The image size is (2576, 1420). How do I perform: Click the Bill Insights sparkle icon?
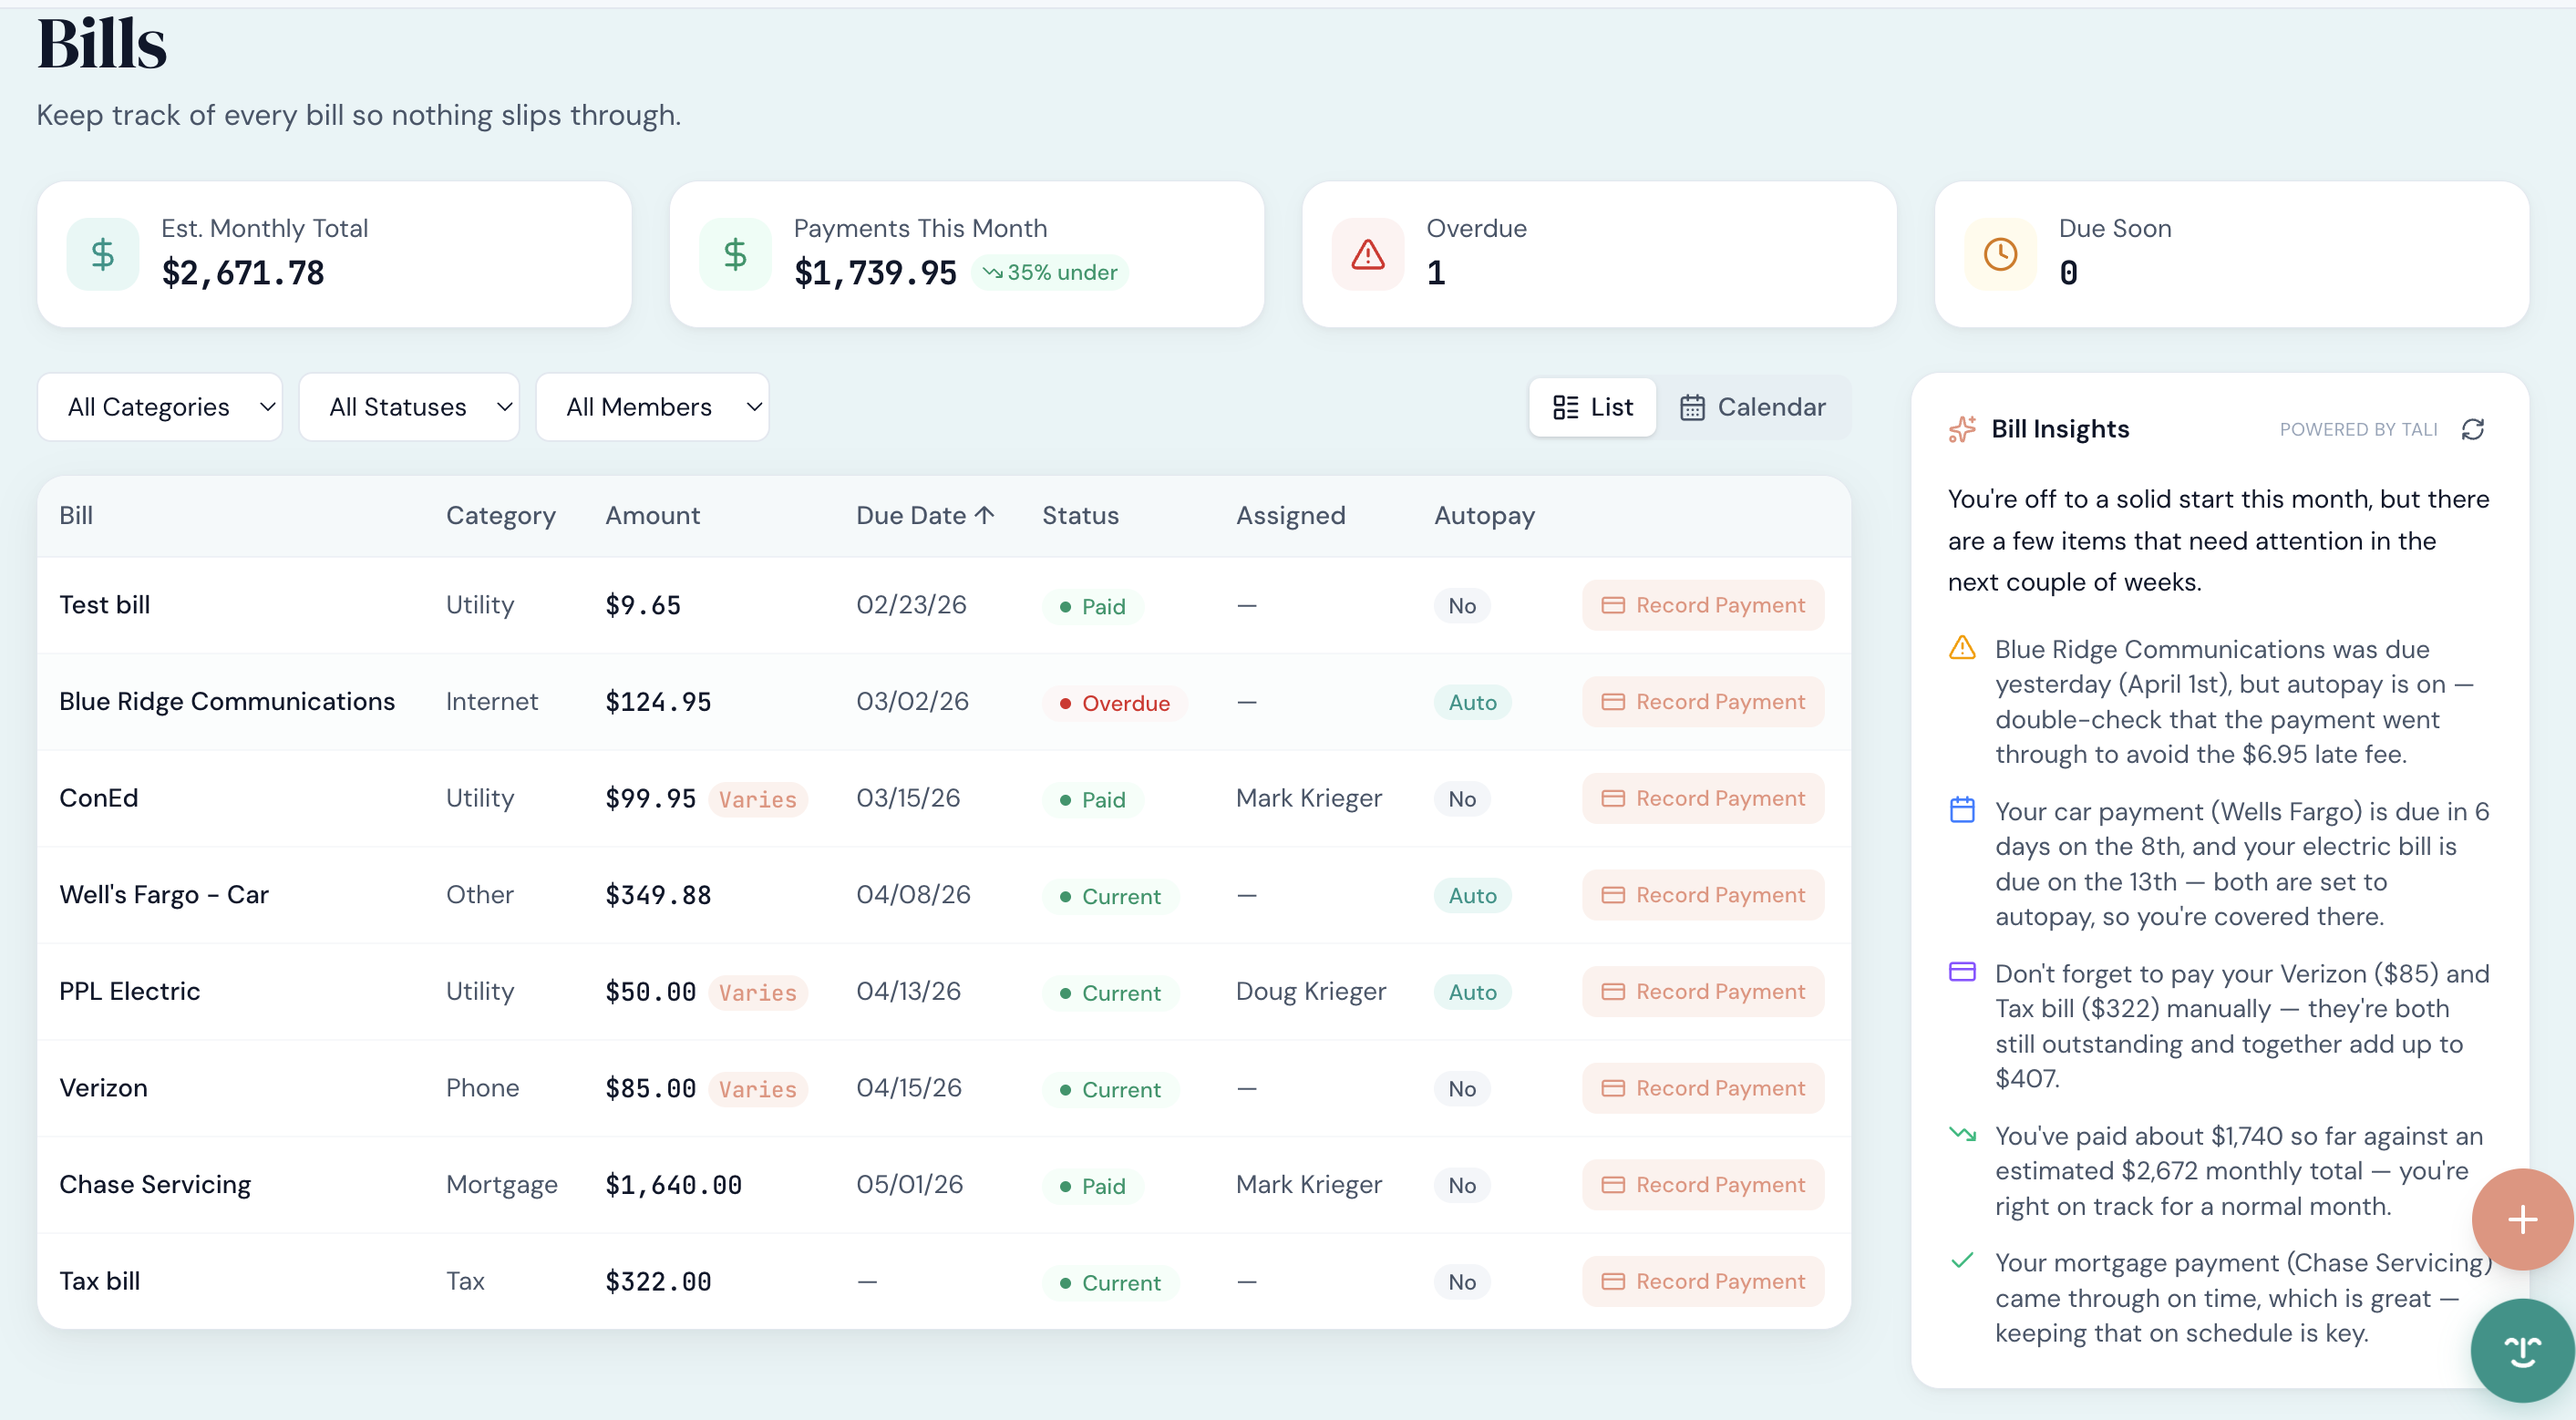tap(1962, 429)
